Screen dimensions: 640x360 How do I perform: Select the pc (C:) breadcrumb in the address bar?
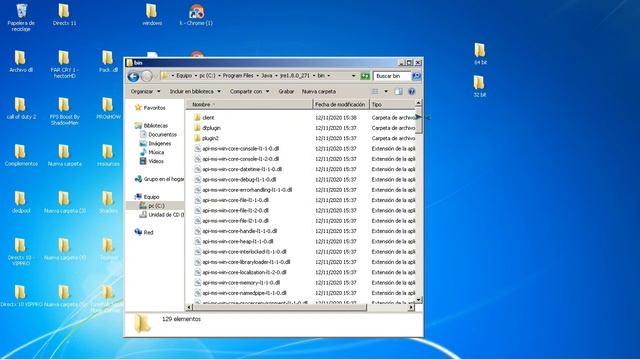click(x=207, y=76)
